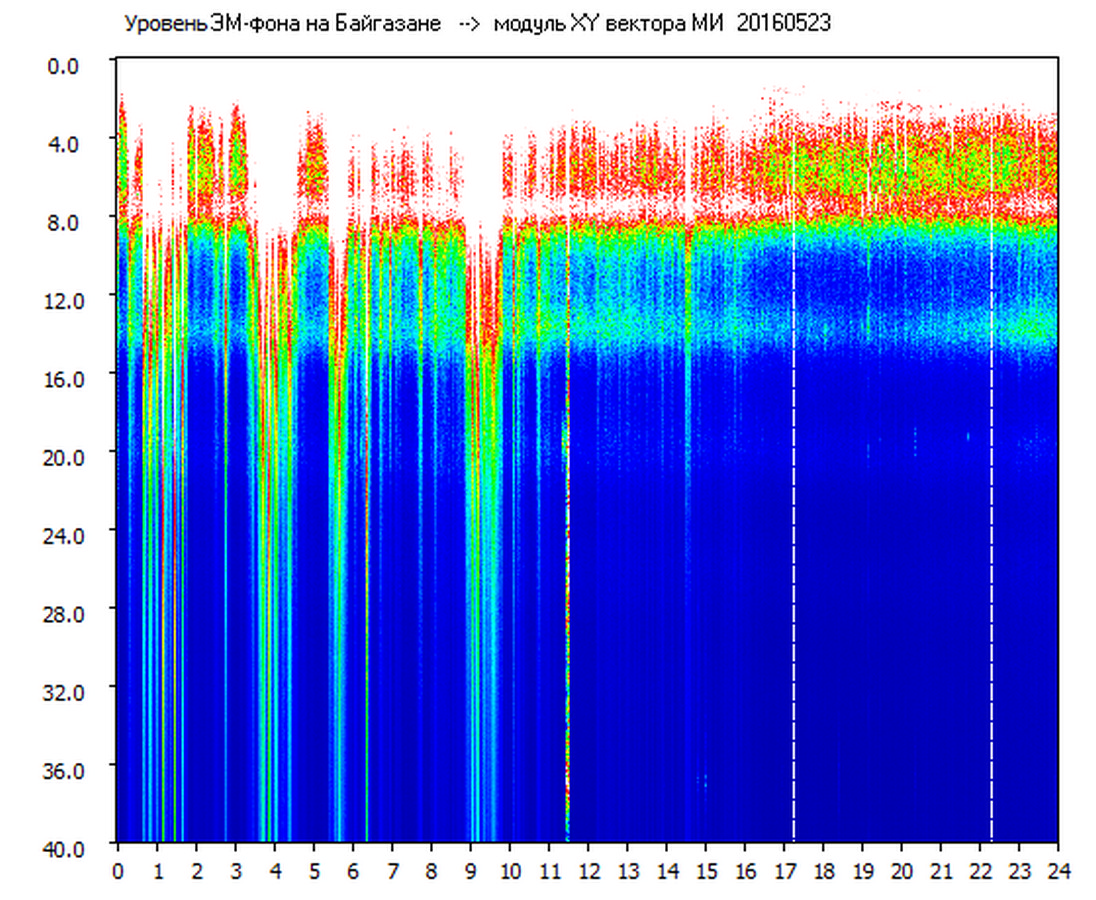This screenshot has width=1096, height=900.
Task: Click the word 'Байгазане' in the chart title
Action: click(x=392, y=24)
